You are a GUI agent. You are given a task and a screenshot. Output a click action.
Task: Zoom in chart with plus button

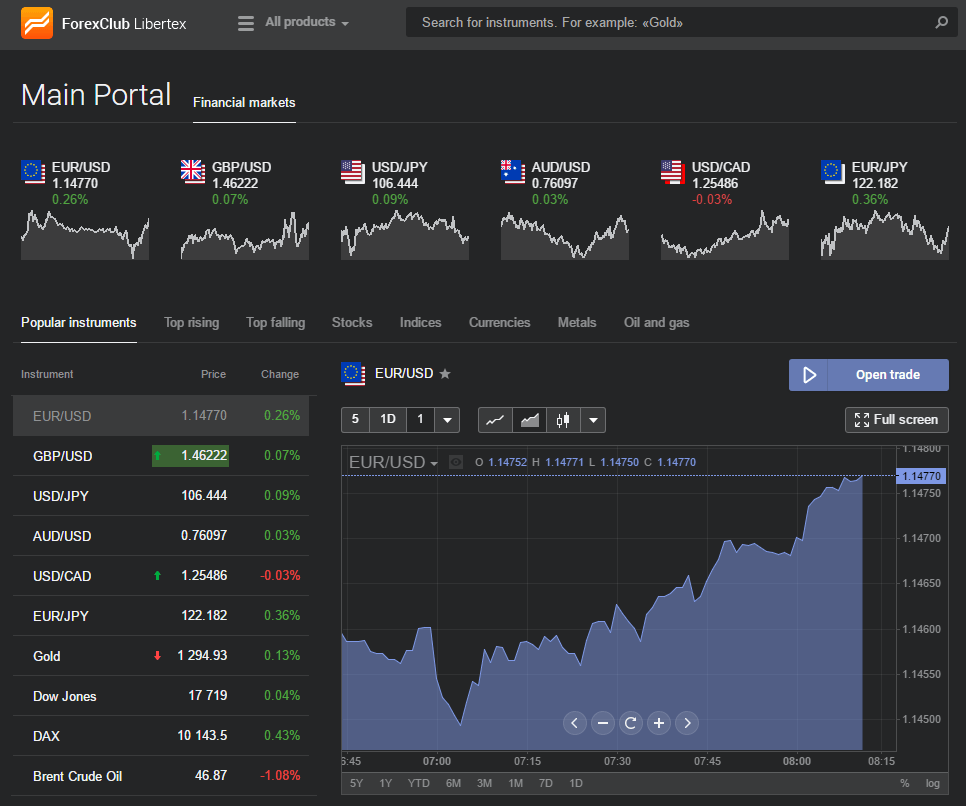659,723
